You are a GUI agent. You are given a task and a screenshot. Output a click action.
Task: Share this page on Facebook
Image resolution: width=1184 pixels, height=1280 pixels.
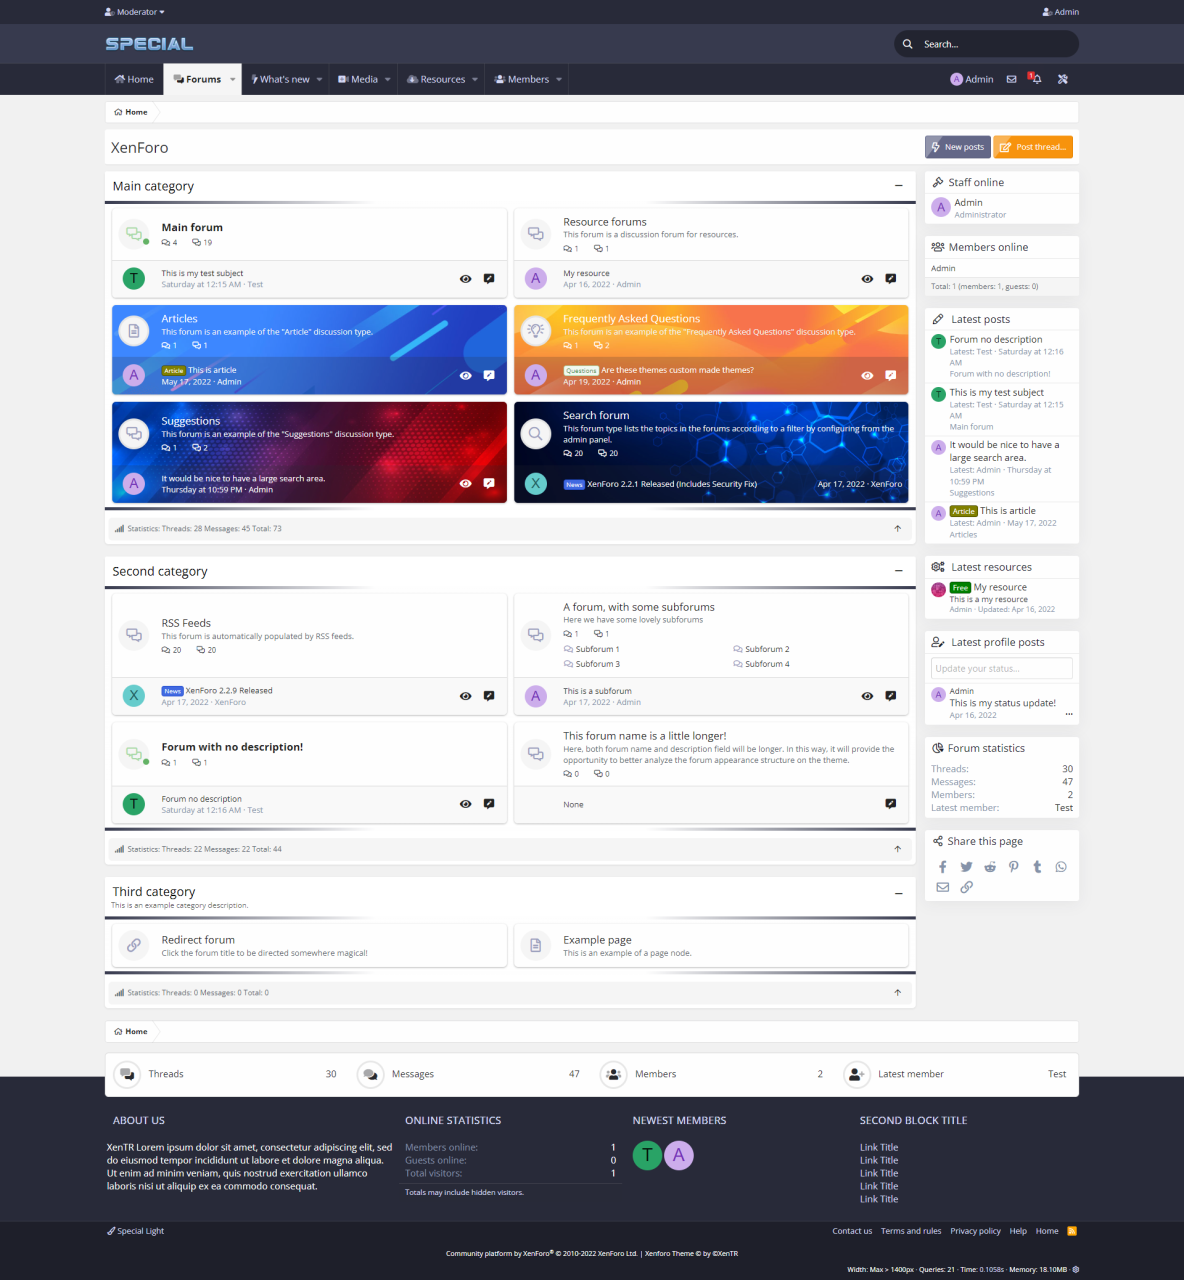pos(942,867)
